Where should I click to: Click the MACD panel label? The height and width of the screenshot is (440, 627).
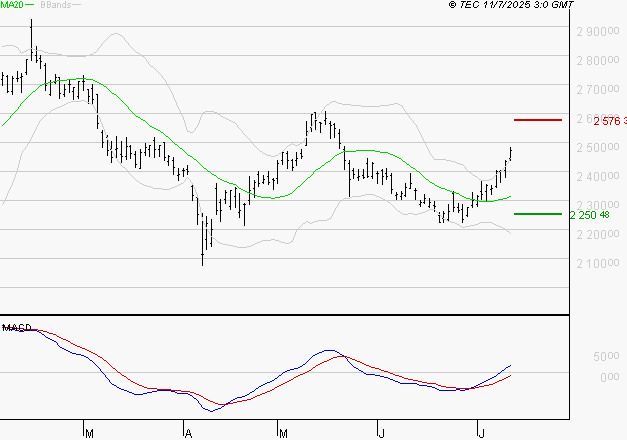pos(17,328)
